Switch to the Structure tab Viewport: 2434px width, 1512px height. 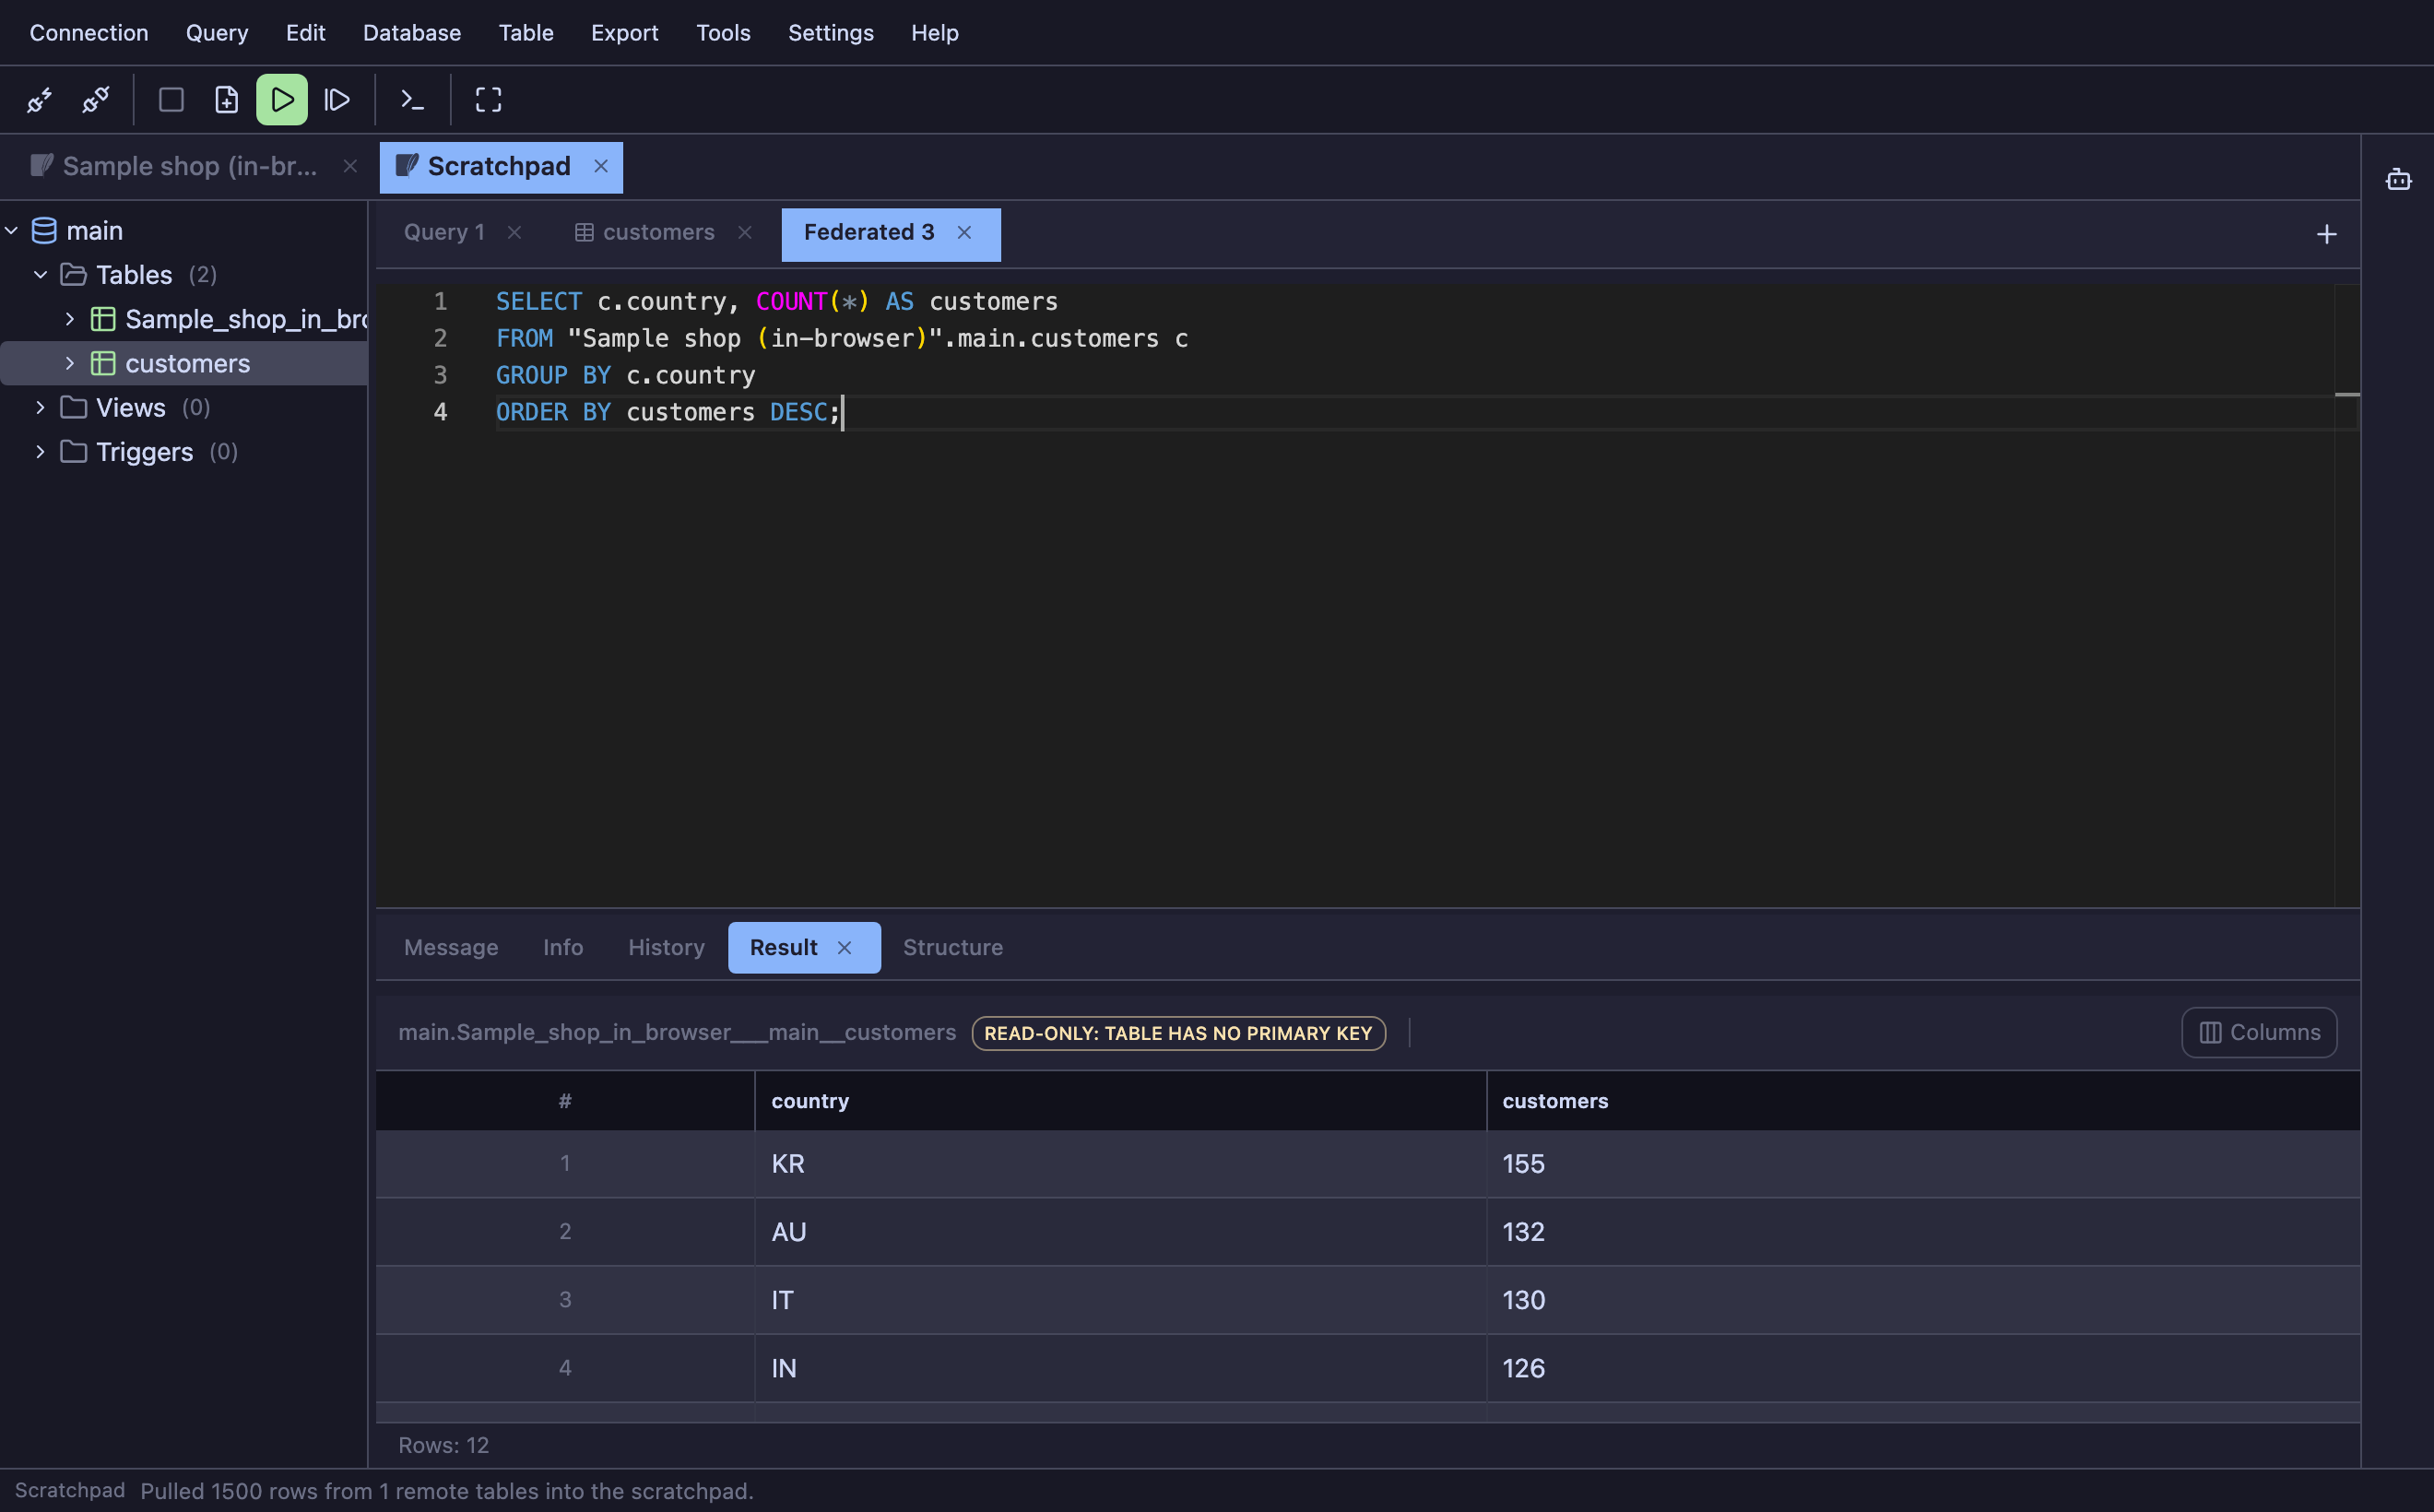click(x=952, y=948)
